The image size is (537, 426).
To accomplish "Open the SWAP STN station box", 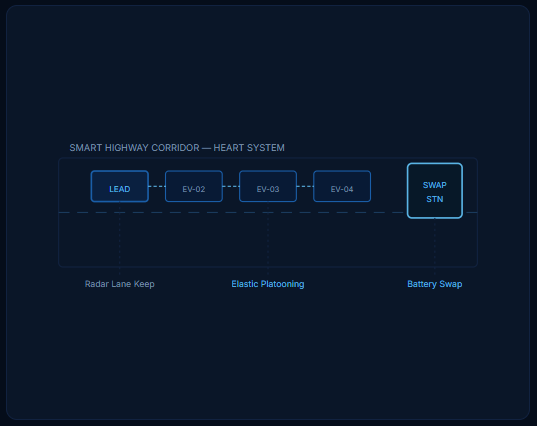I will coord(435,191).
